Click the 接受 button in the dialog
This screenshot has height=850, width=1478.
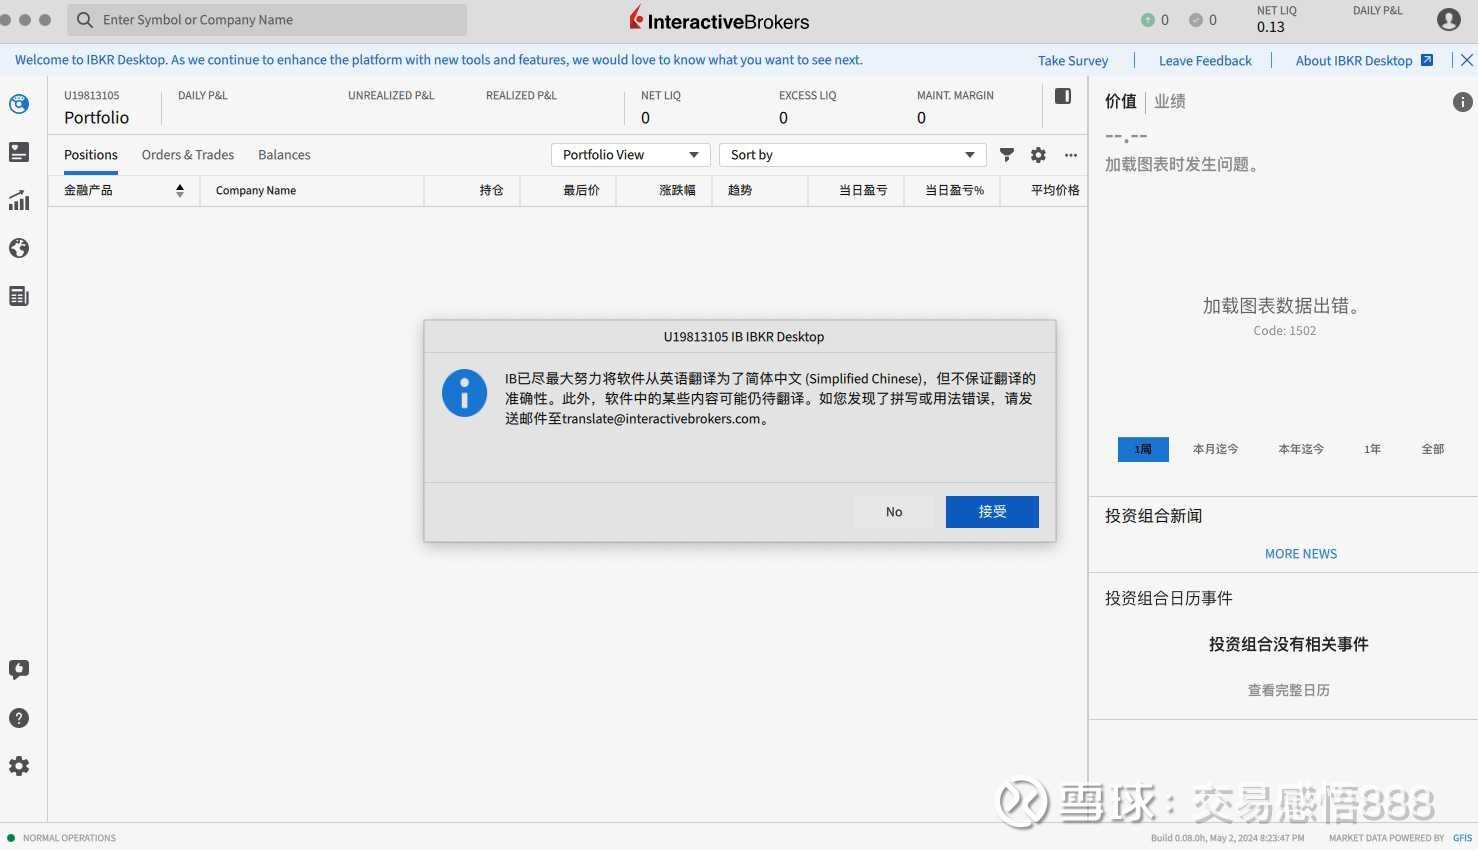pyautogui.click(x=991, y=511)
